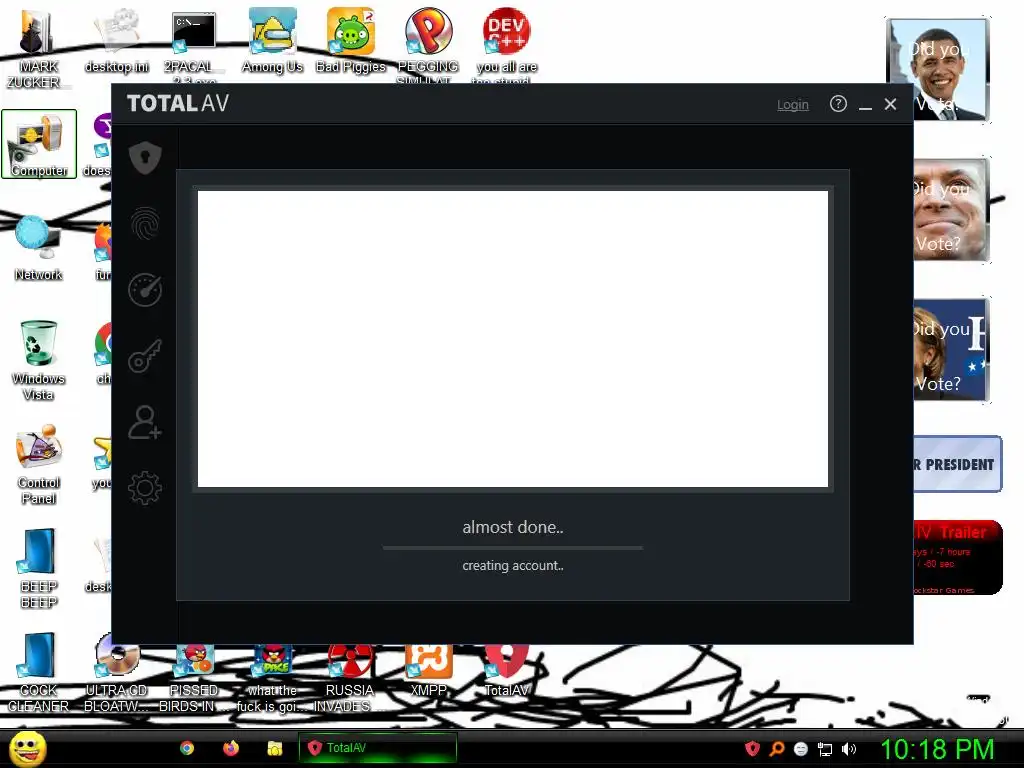Open the key password section in TotalAV
This screenshot has height=768, width=1024.
145,356
